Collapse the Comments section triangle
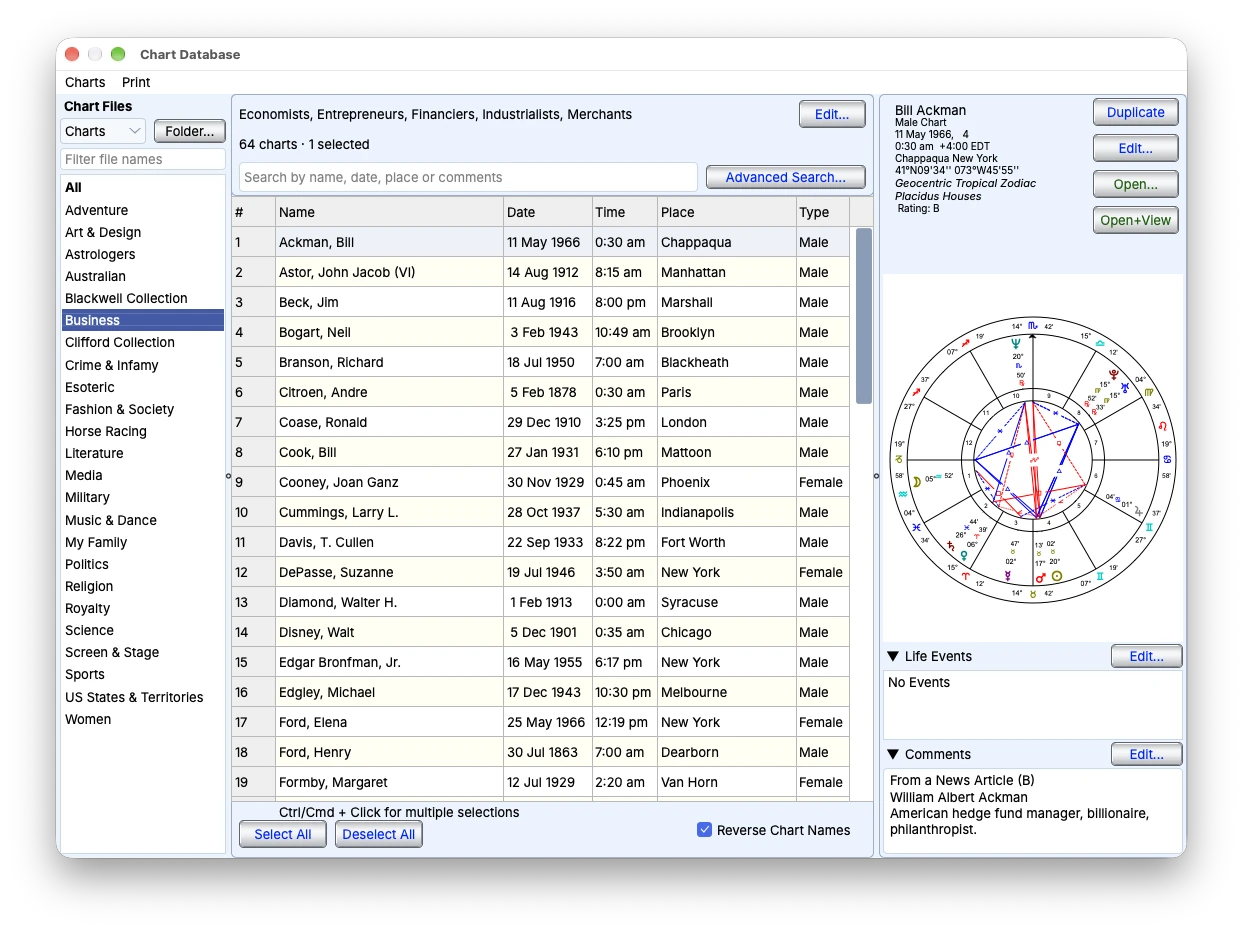The height and width of the screenshot is (932, 1243). [893, 754]
